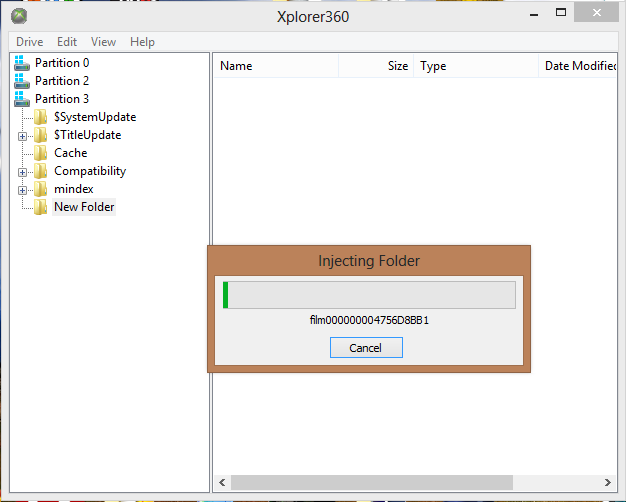The height and width of the screenshot is (502, 626).
Task: Select the Partition 3 drive icon
Action: [x=22, y=99]
